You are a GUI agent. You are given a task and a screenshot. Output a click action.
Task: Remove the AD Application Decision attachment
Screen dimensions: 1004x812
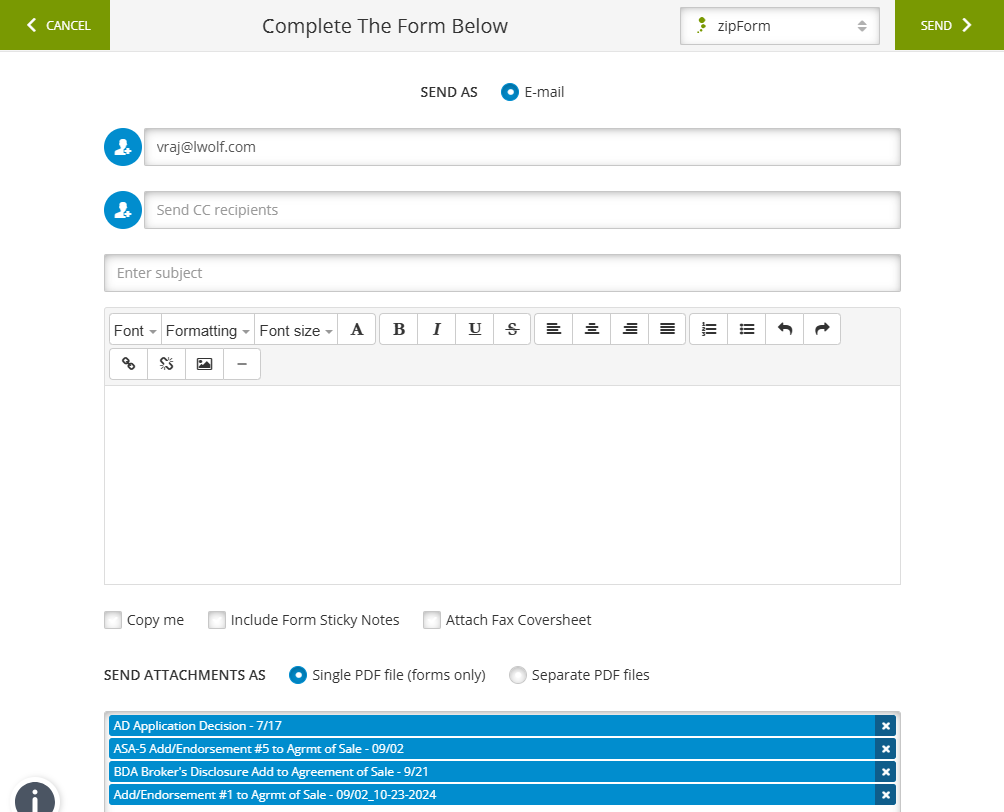(x=886, y=725)
